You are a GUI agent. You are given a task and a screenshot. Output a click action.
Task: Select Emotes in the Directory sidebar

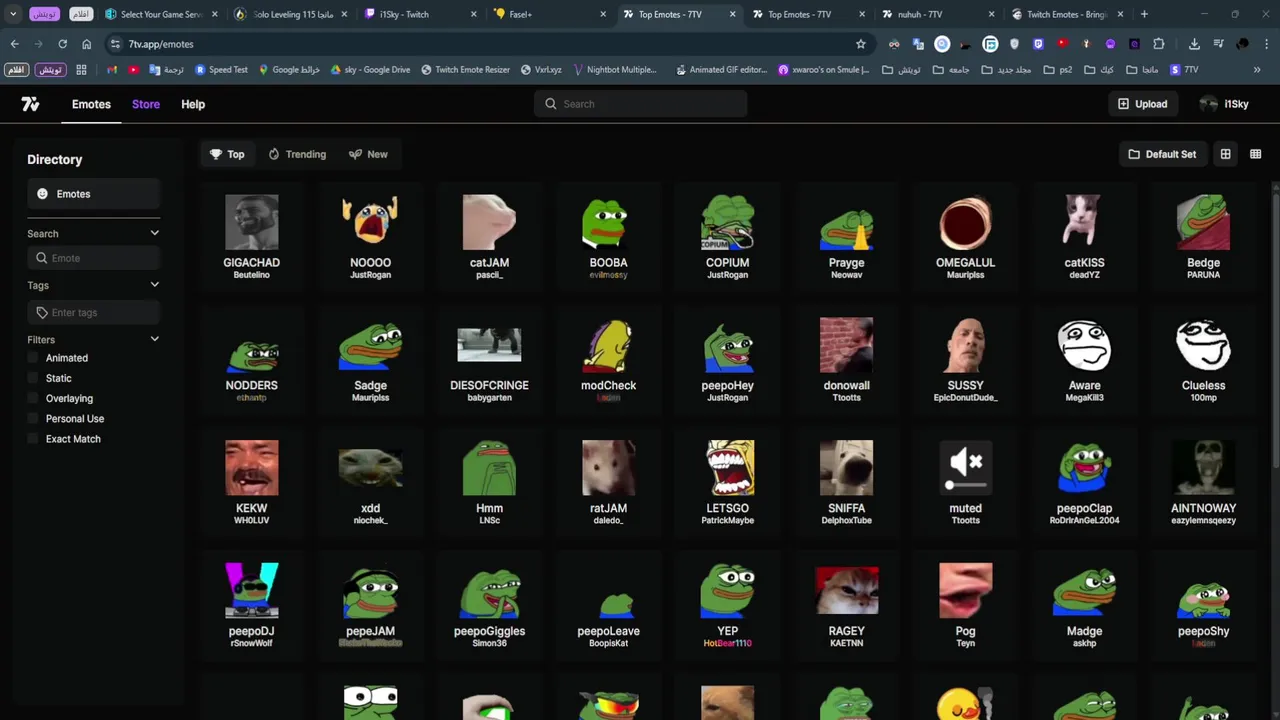point(93,194)
